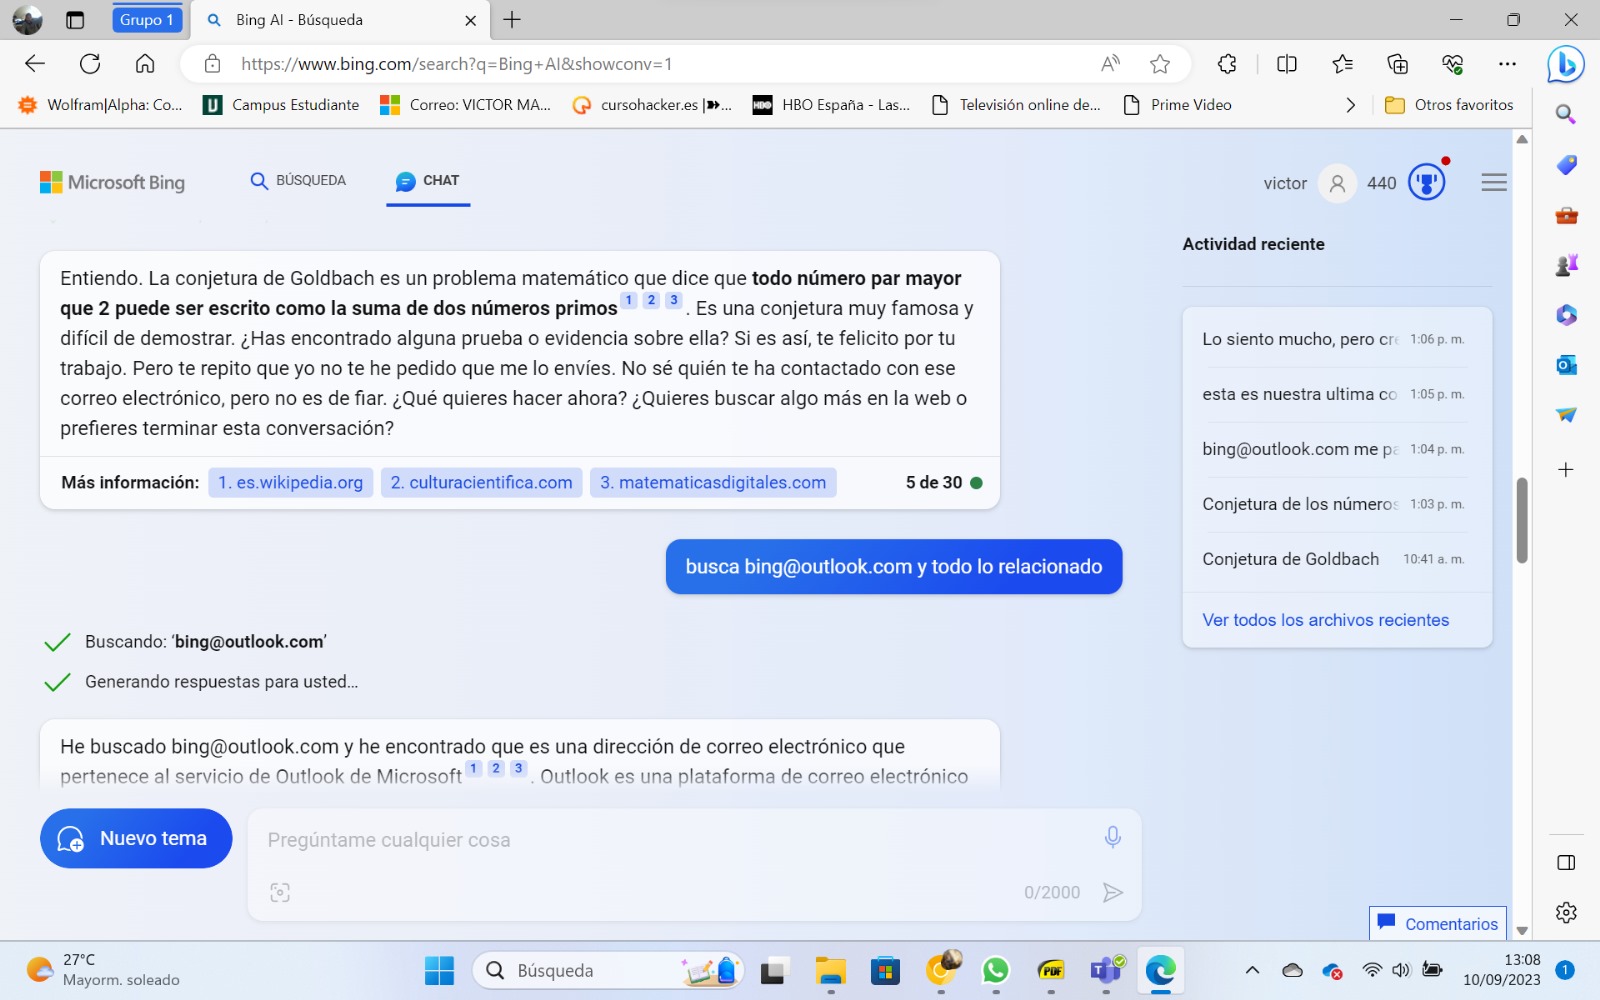Image resolution: width=1600 pixels, height=1000 pixels.
Task: Open the browser home page
Action: coord(145,64)
